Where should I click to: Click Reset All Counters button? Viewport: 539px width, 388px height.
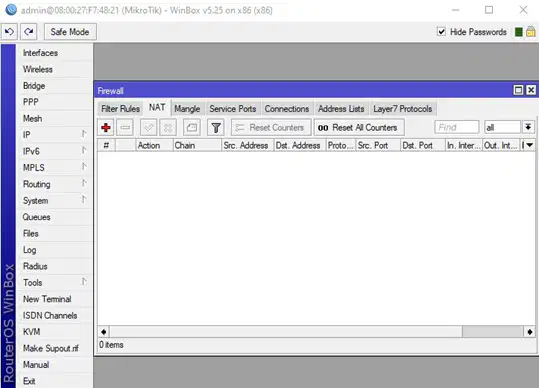coord(359,128)
